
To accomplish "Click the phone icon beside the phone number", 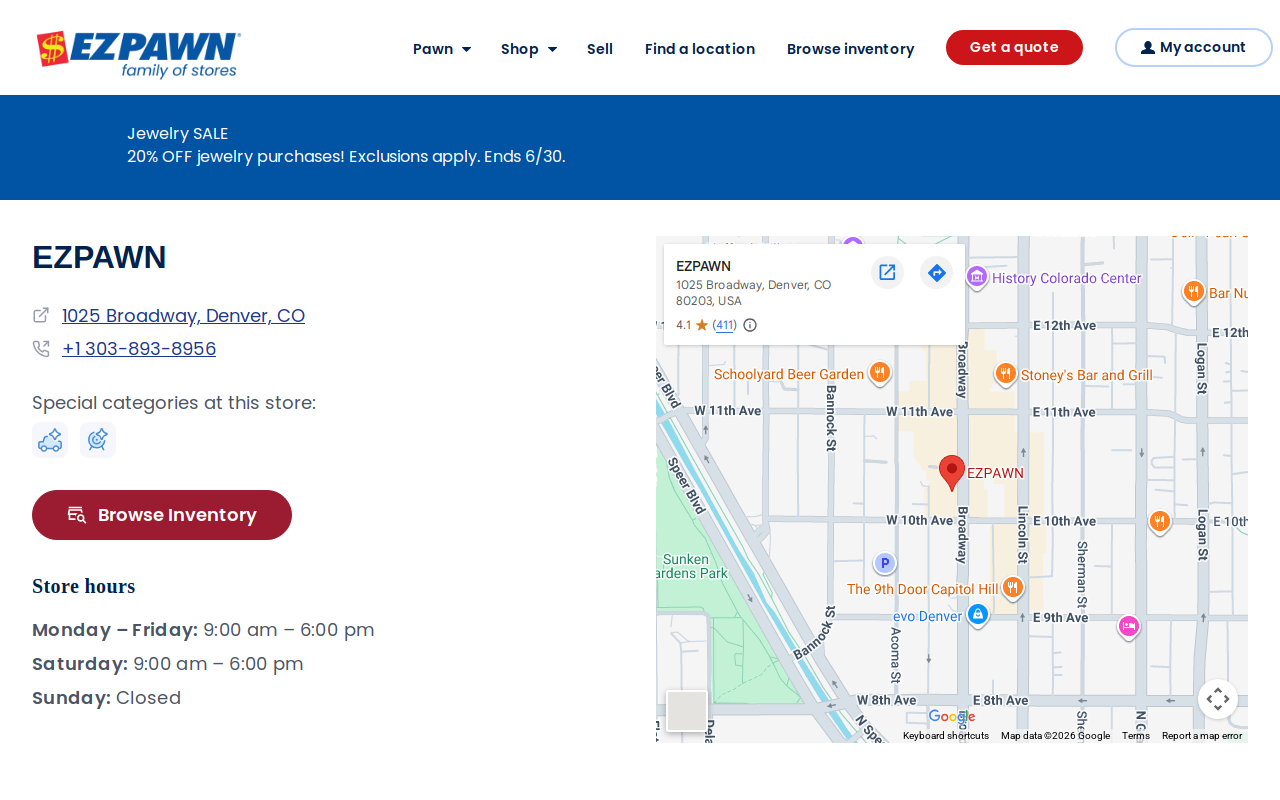I will tap(41, 348).
